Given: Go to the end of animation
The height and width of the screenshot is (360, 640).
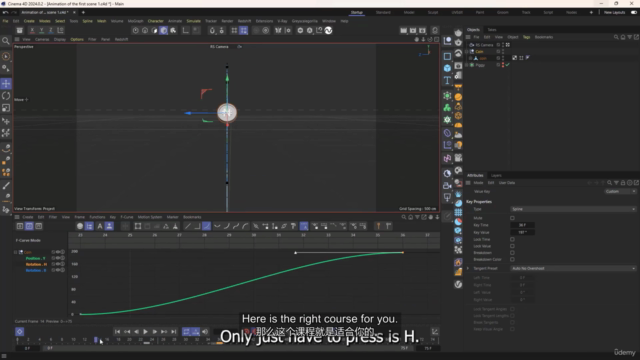Looking at the screenshot, I should click(x=173, y=332).
